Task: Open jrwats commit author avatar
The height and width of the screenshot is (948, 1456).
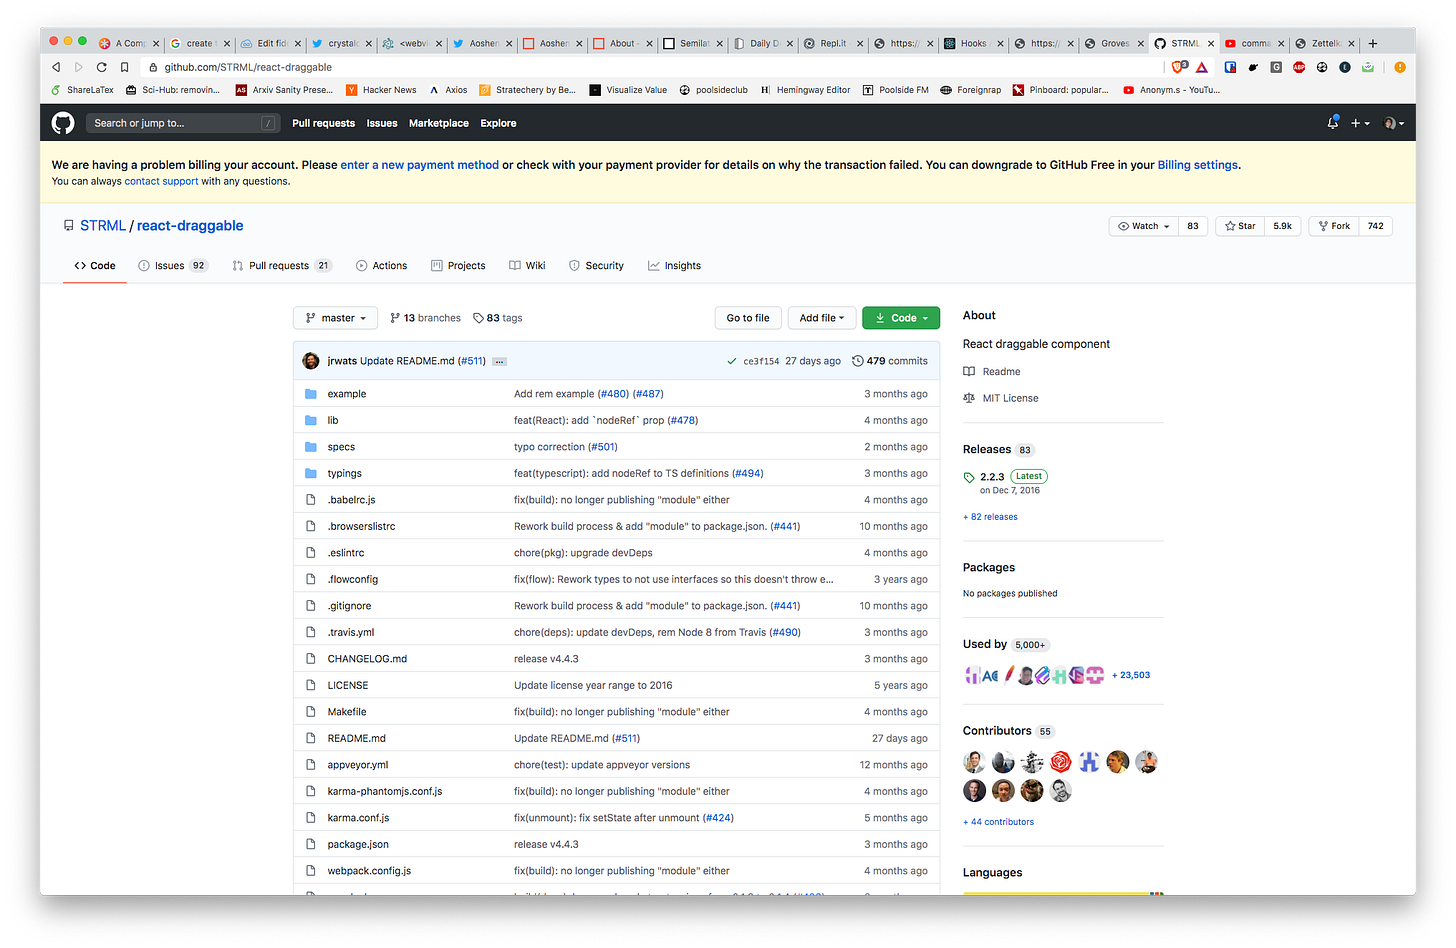Action: 311,361
